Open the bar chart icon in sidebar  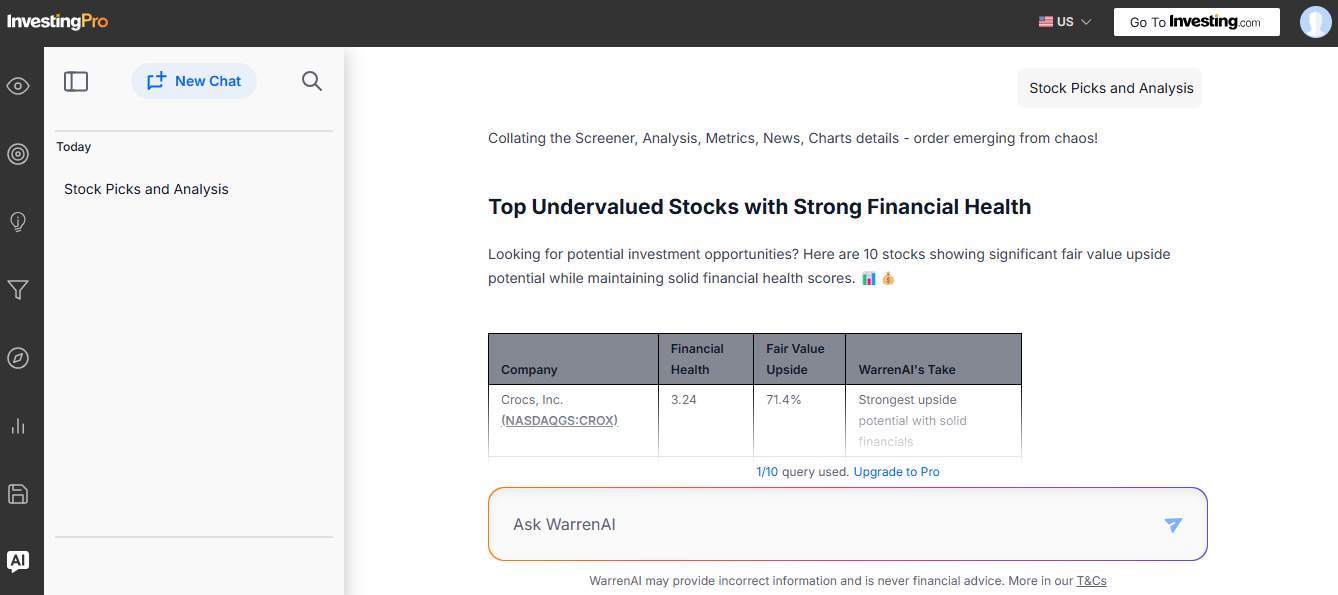pos(18,426)
